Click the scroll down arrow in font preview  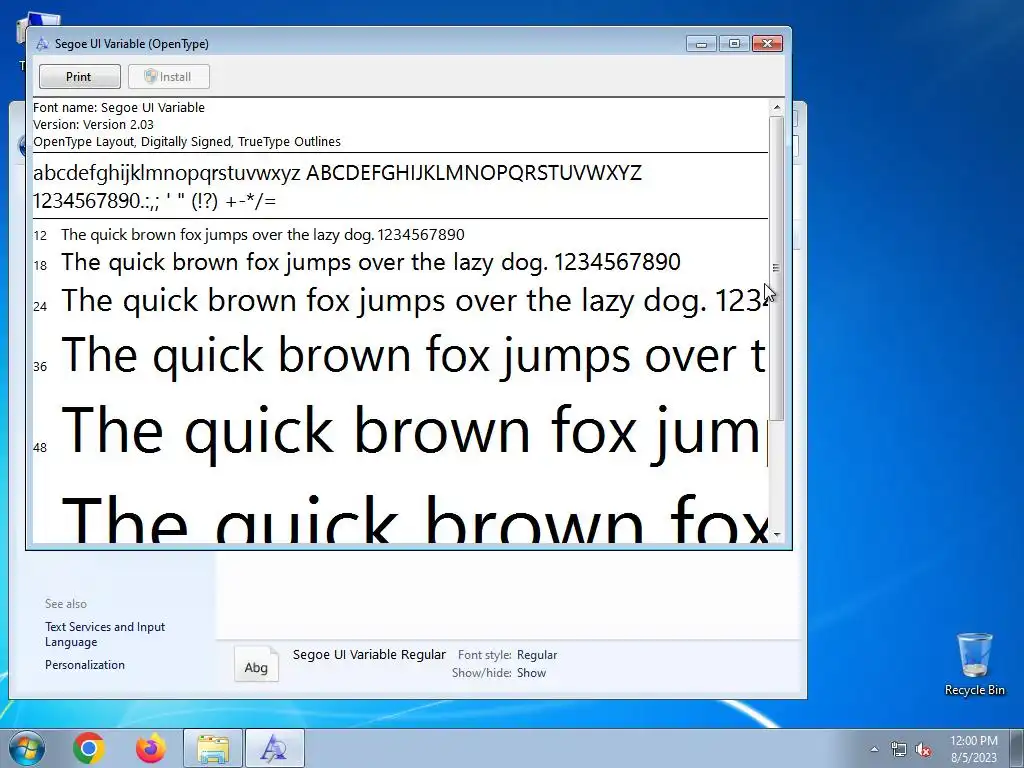[x=776, y=535]
